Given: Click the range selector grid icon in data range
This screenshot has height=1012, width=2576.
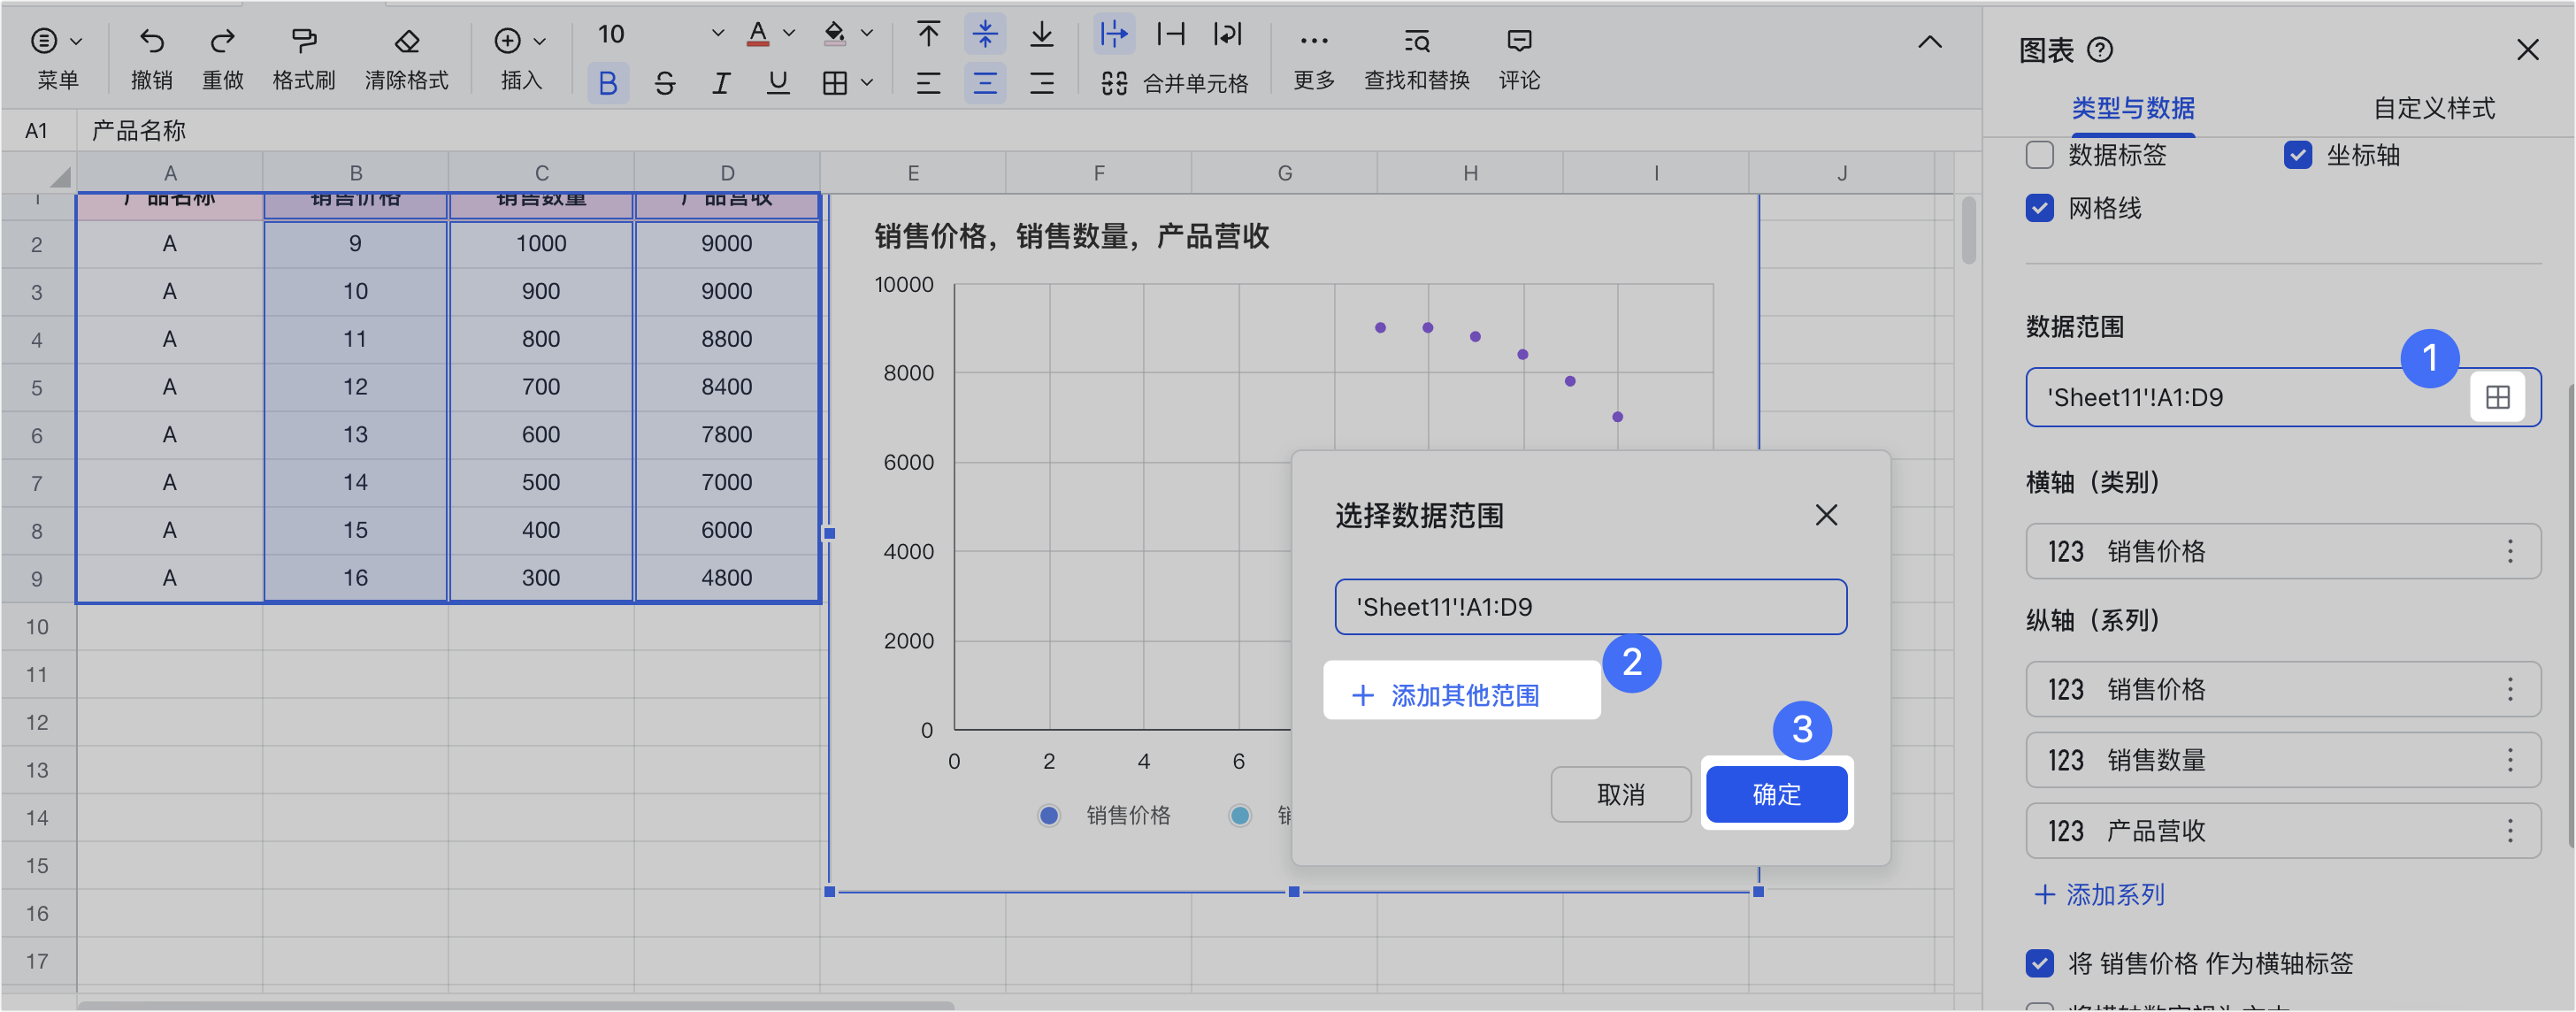Looking at the screenshot, I should point(2497,397).
